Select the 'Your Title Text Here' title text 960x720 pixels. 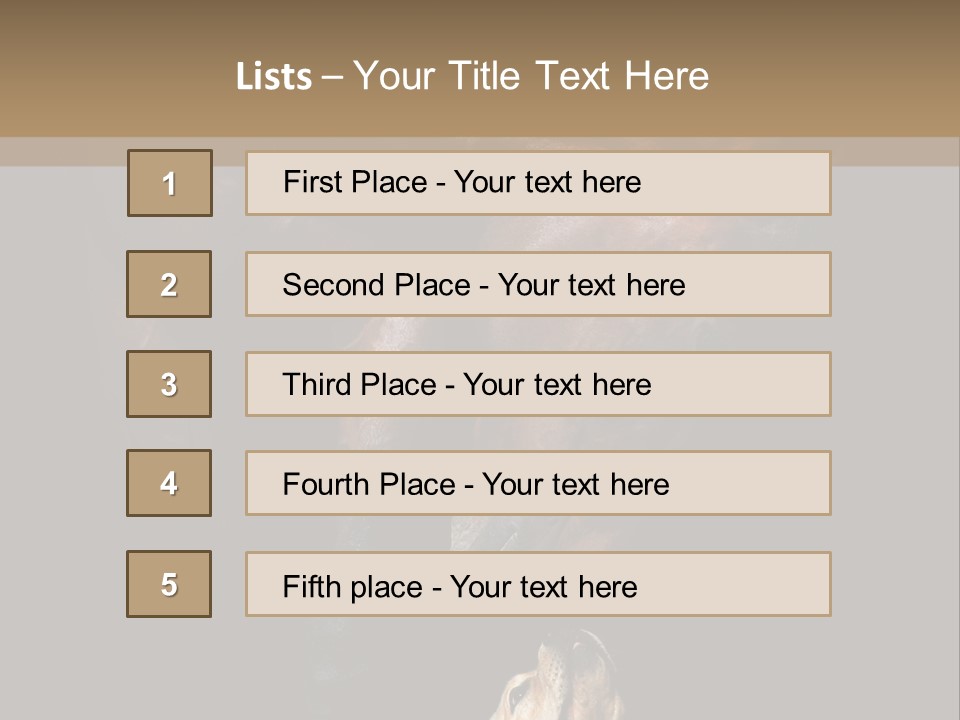(531, 76)
